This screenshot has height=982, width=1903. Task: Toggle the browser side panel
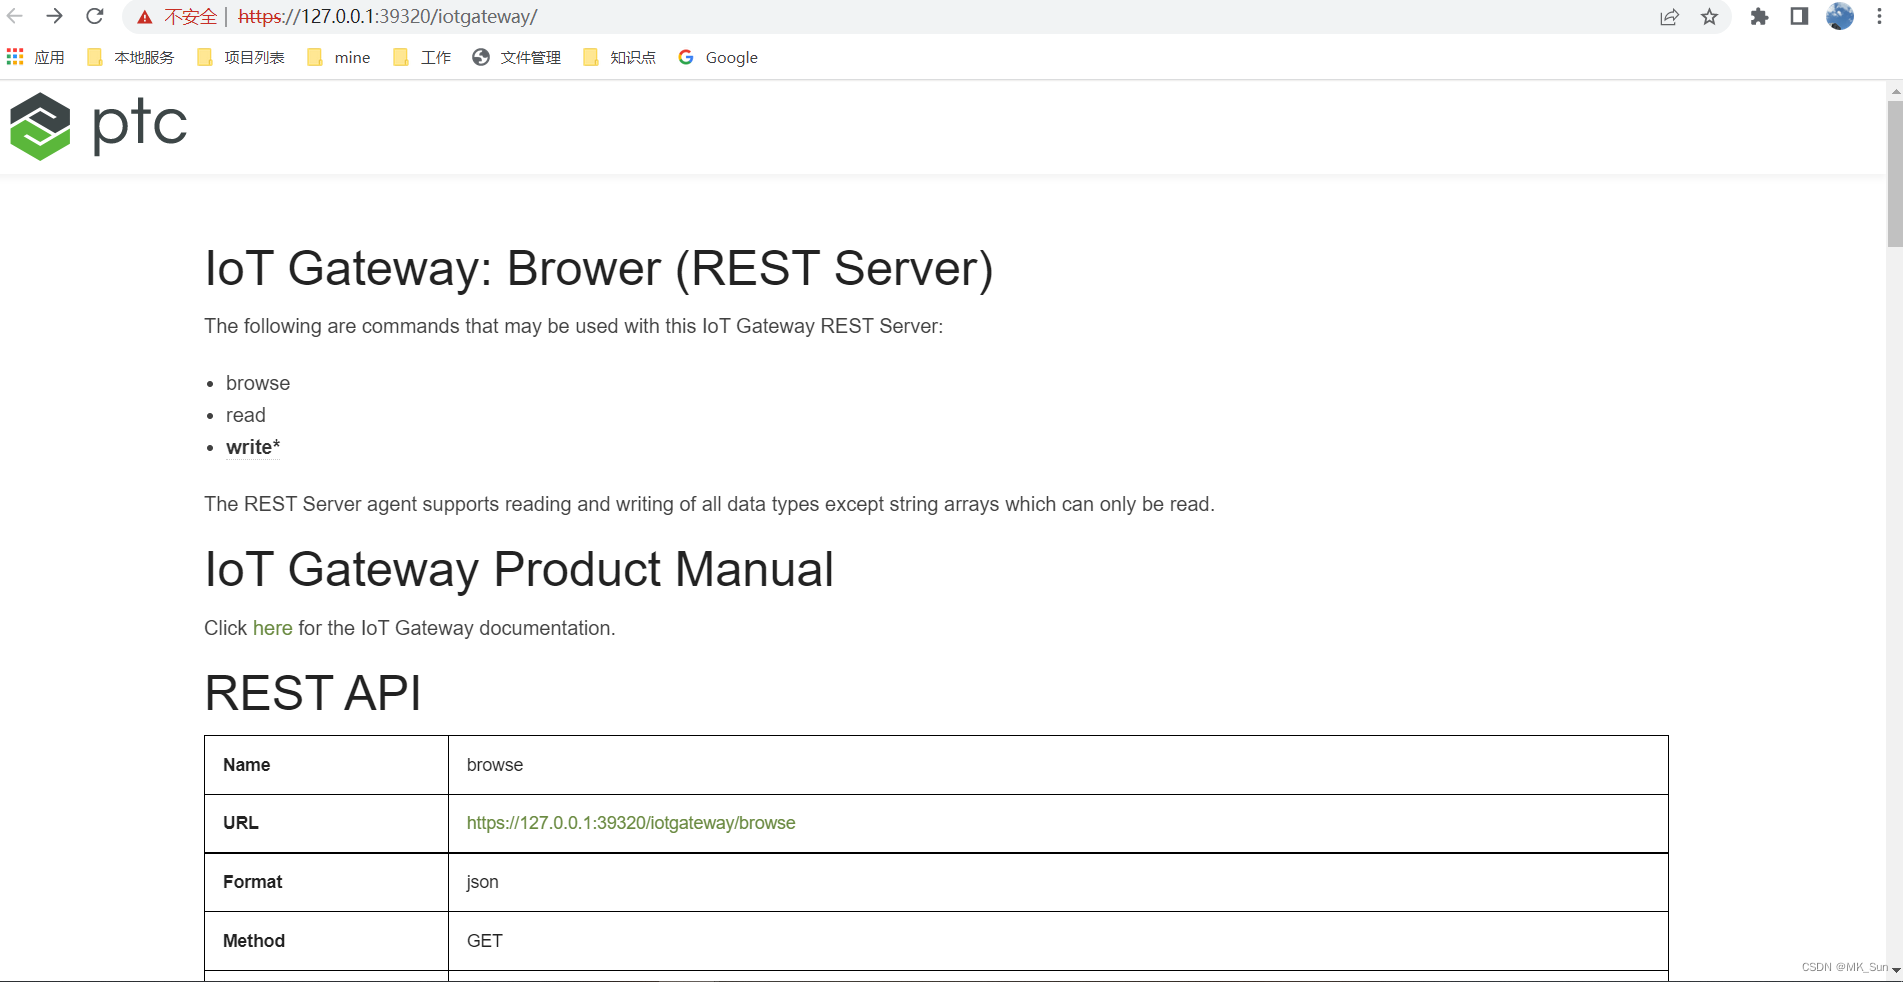tap(1799, 17)
